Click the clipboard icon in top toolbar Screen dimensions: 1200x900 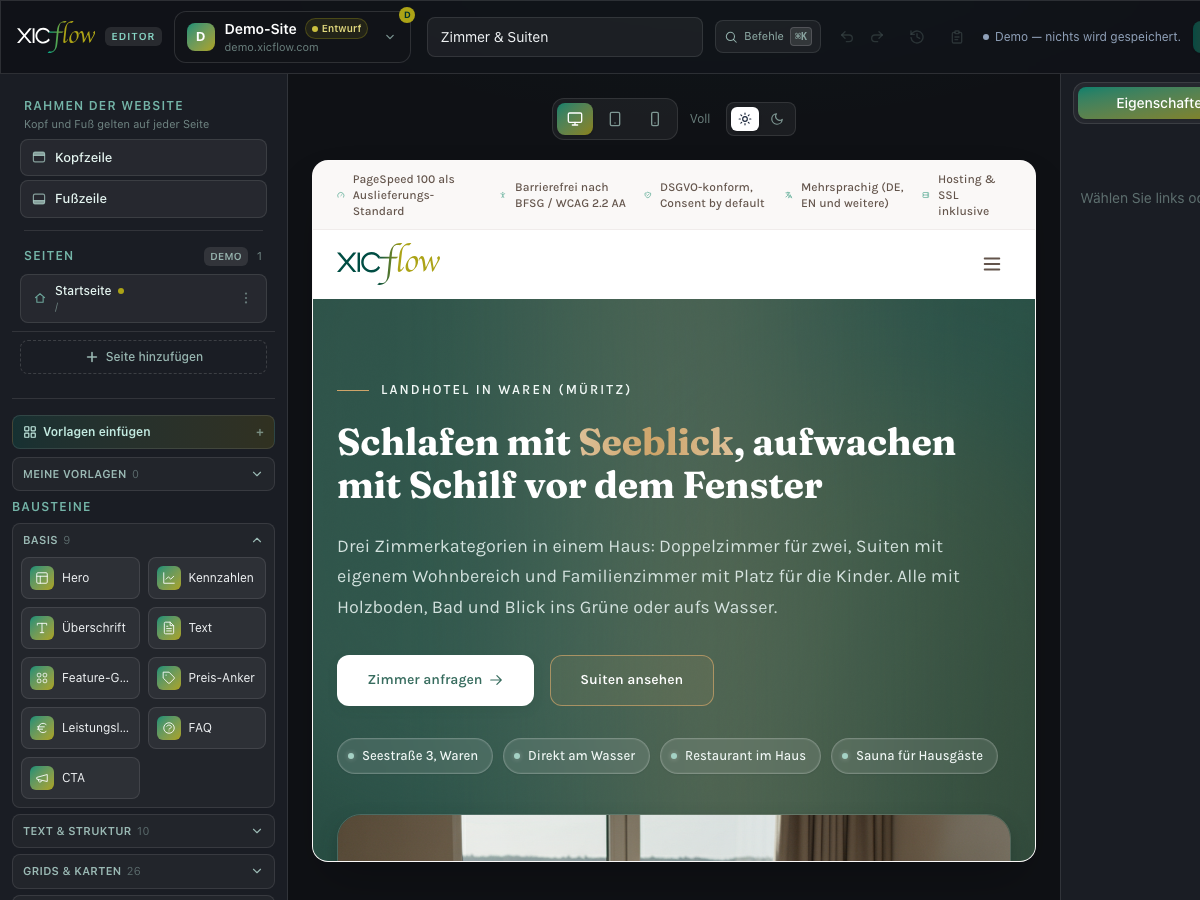pyautogui.click(x=957, y=37)
